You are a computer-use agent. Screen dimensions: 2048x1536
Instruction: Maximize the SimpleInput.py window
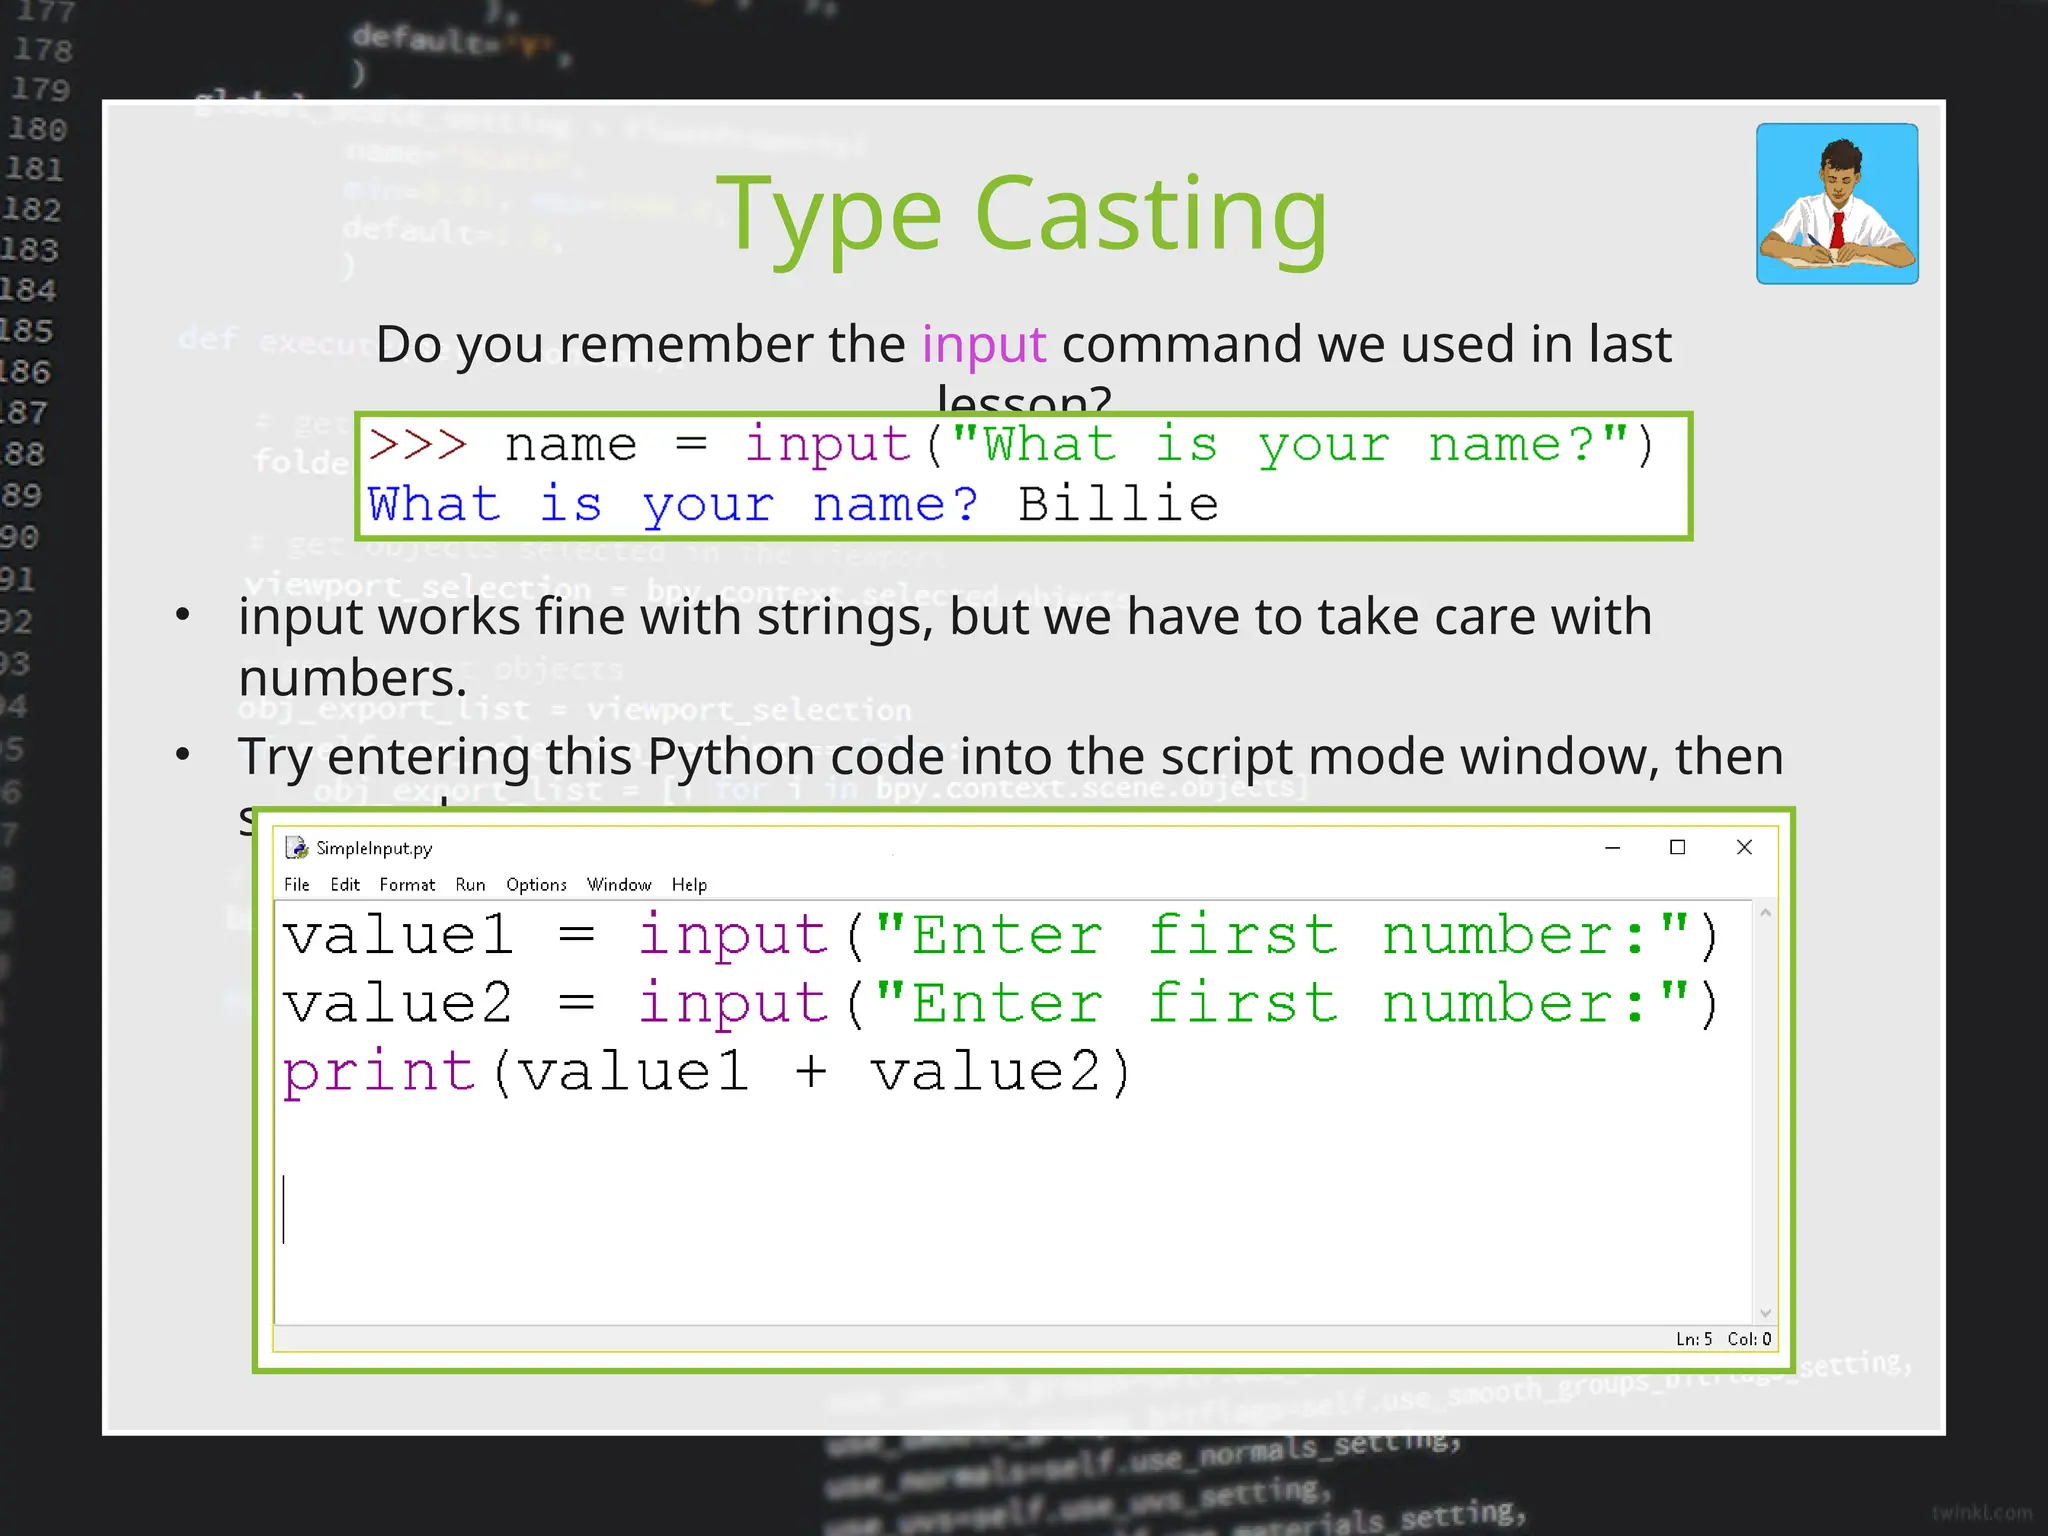1678,847
